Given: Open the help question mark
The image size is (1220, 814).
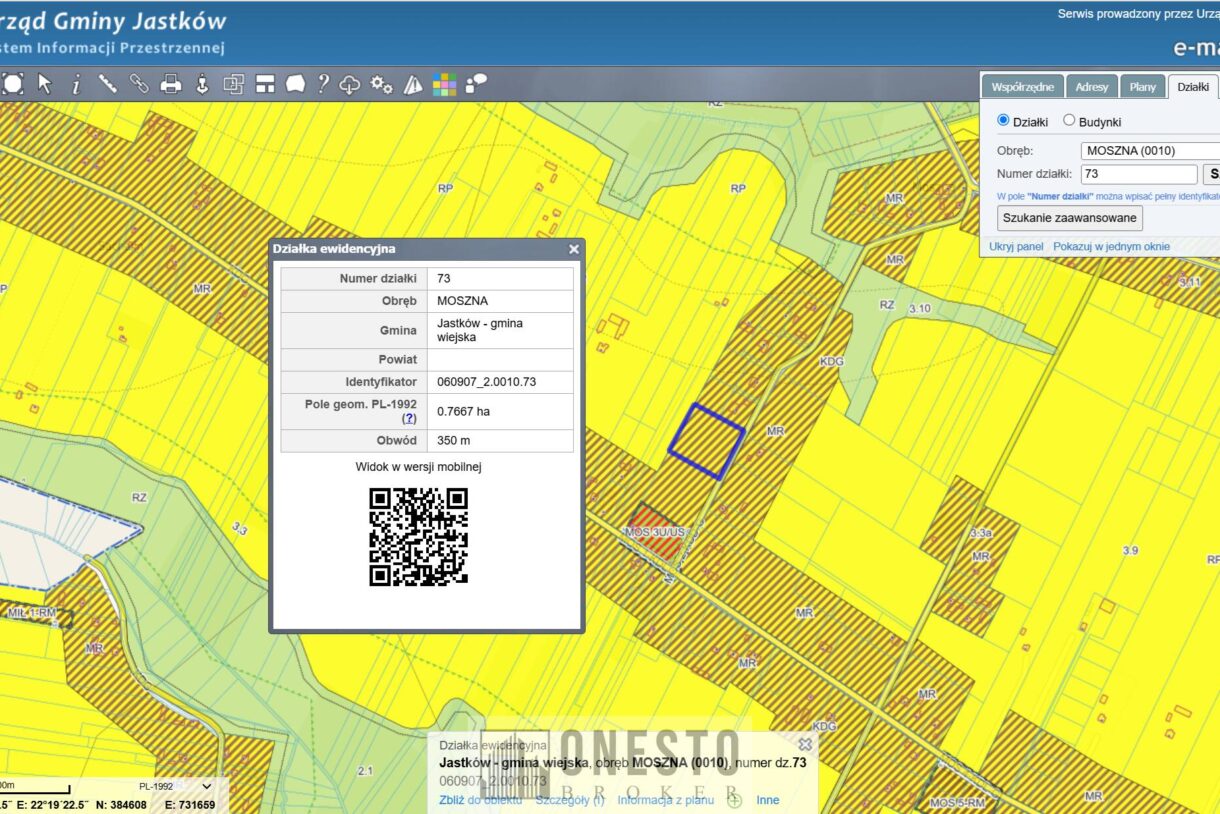Looking at the screenshot, I should point(323,84).
